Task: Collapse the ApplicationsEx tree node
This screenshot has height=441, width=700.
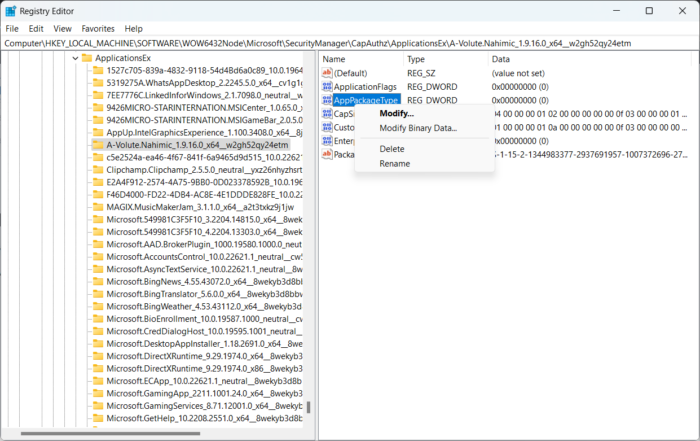Action: pyautogui.click(x=75, y=58)
